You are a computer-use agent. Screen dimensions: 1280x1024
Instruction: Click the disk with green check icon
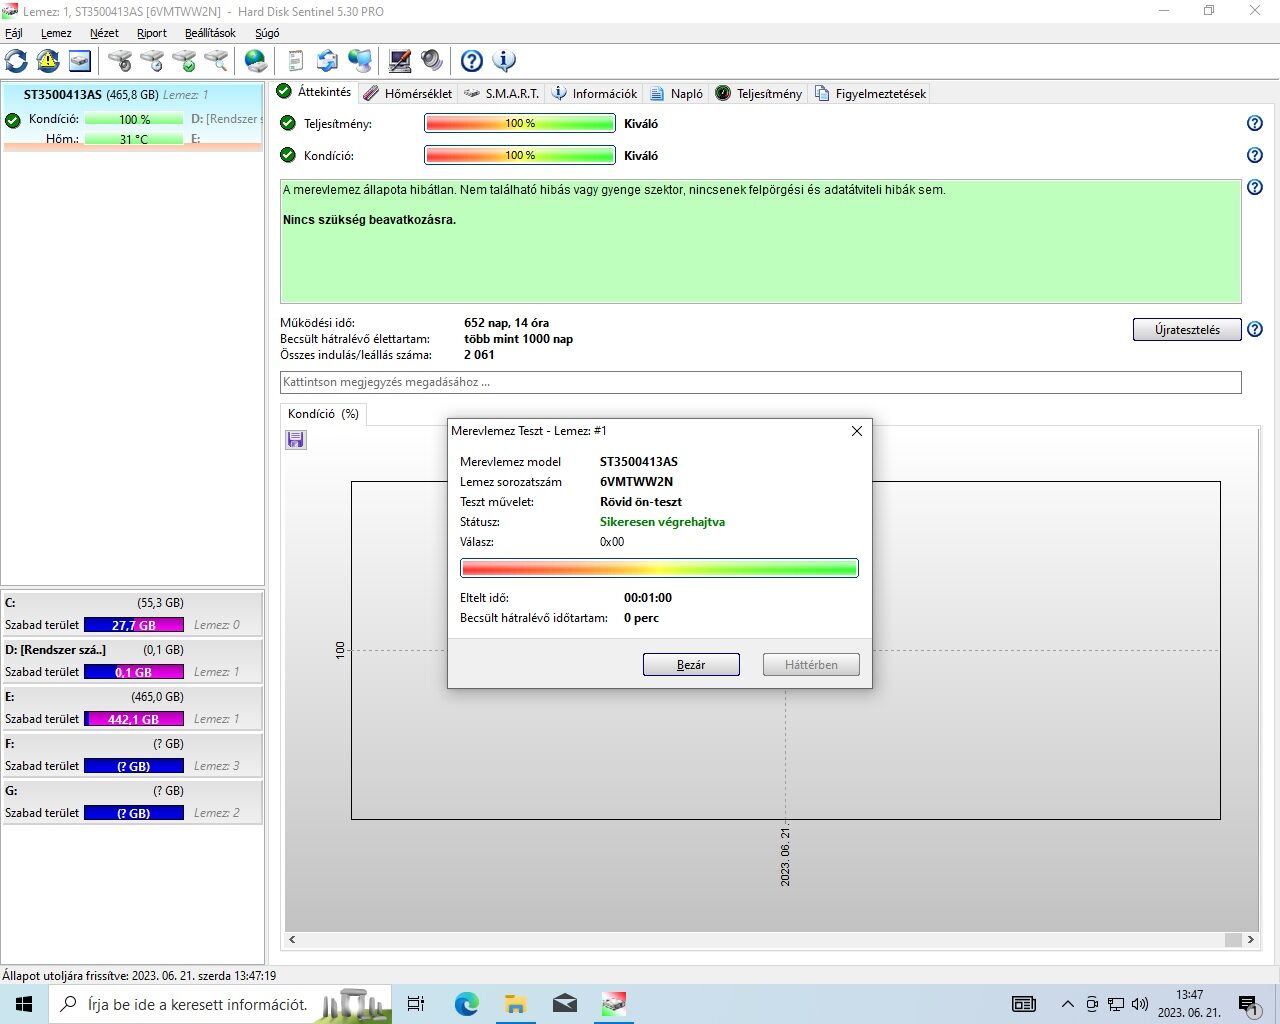click(x=184, y=61)
